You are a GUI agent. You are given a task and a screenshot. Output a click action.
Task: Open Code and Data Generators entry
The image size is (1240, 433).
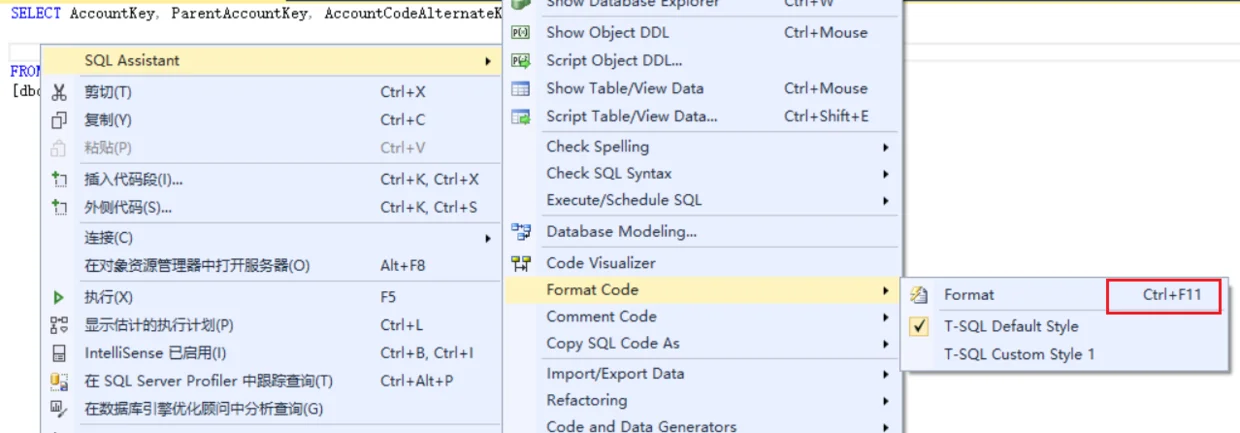pos(703,426)
